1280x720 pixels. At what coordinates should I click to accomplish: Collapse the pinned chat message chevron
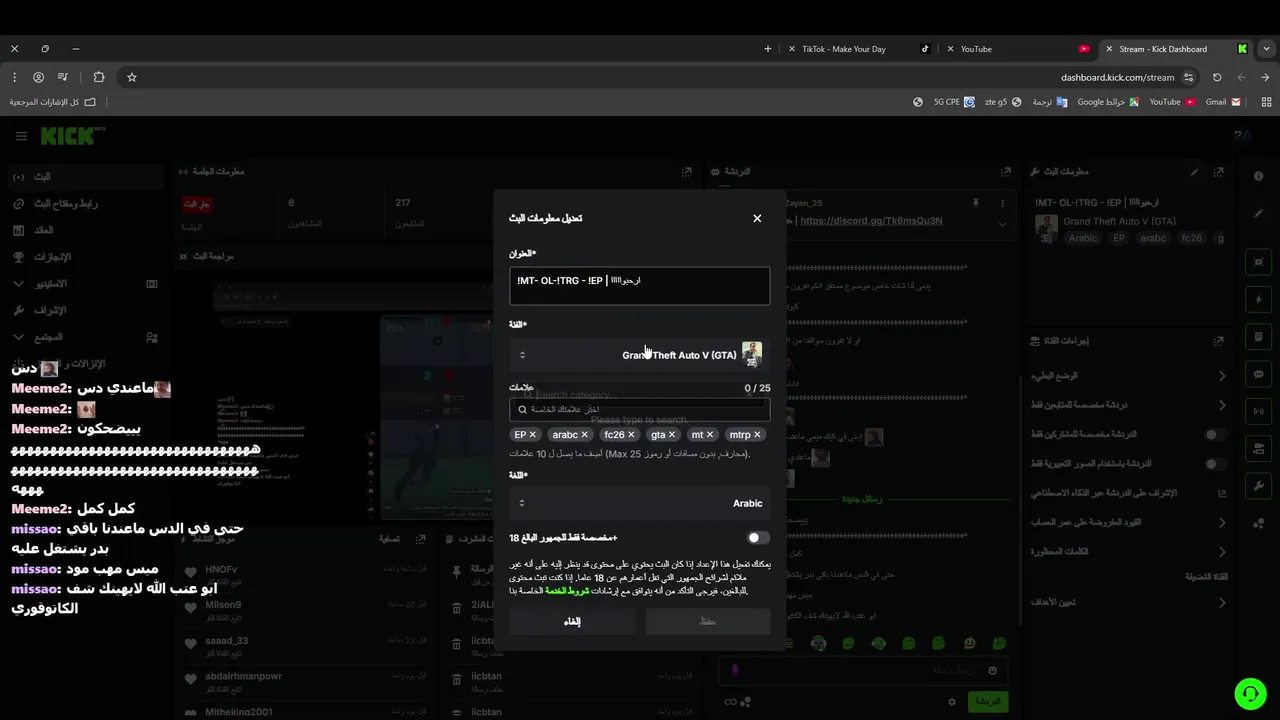(1002, 224)
